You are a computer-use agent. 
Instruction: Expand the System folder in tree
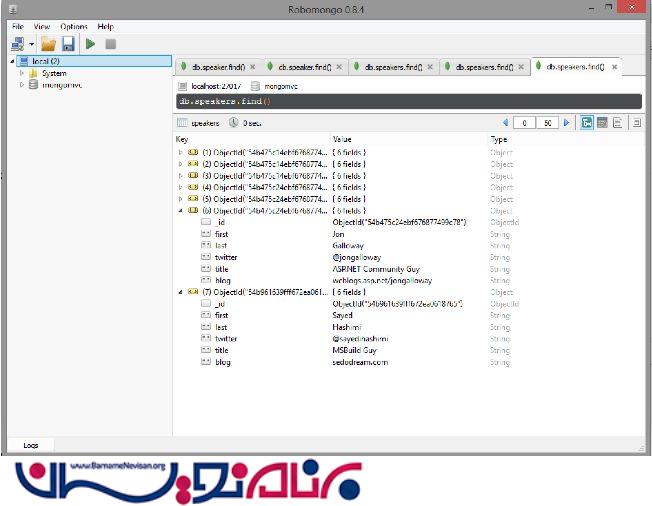[x=22, y=73]
